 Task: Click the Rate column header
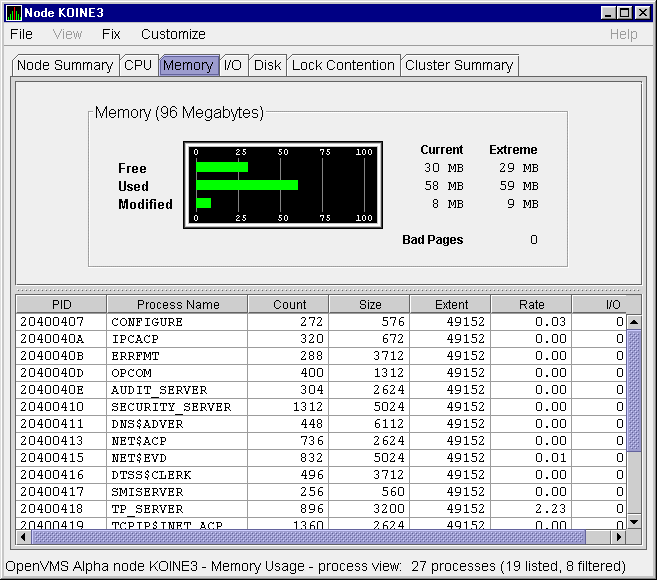tap(532, 304)
